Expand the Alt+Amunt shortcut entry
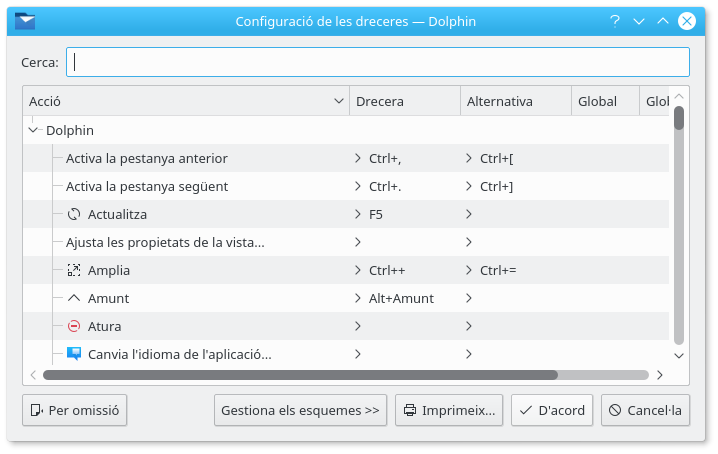 [358, 298]
